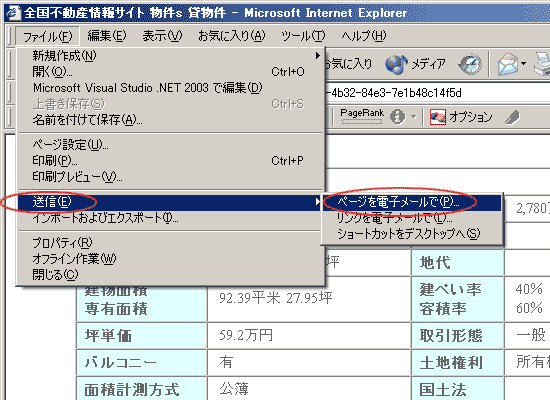Click the PageRank info icon
The width and height of the screenshot is (550, 400).
[398, 116]
